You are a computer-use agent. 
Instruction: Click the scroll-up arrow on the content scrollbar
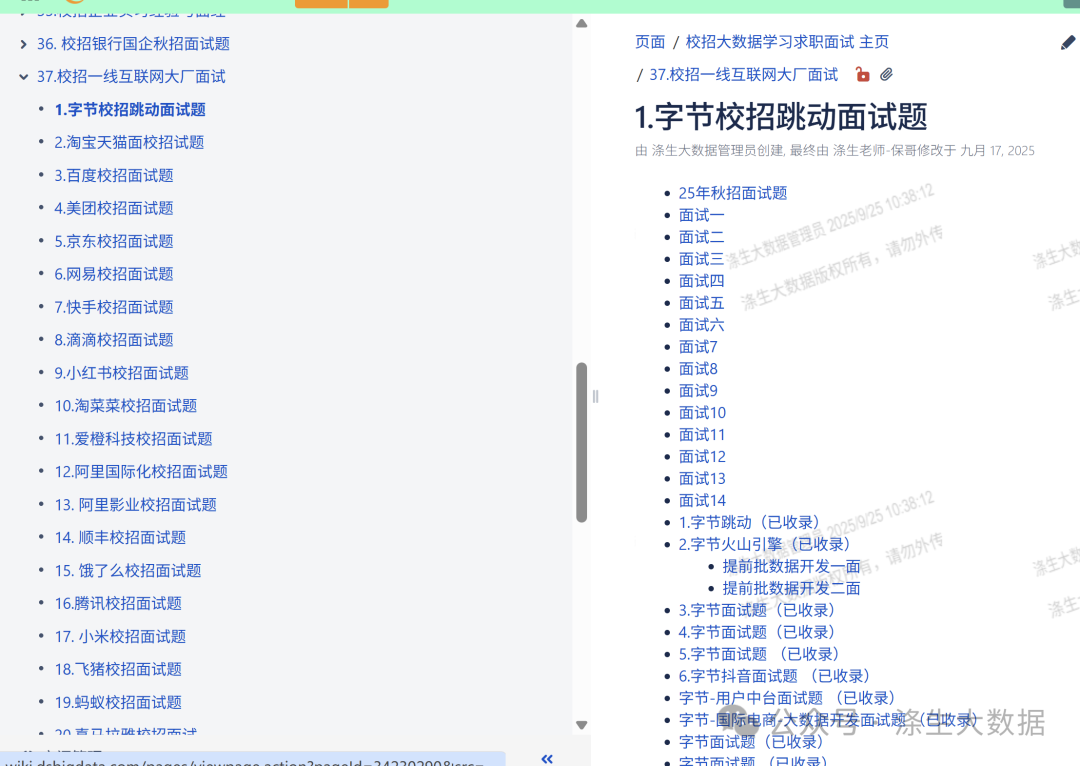tap(581, 22)
